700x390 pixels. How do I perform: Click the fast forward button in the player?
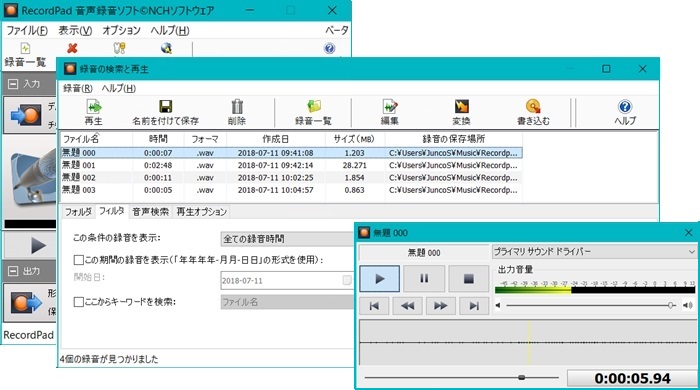(441, 306)
